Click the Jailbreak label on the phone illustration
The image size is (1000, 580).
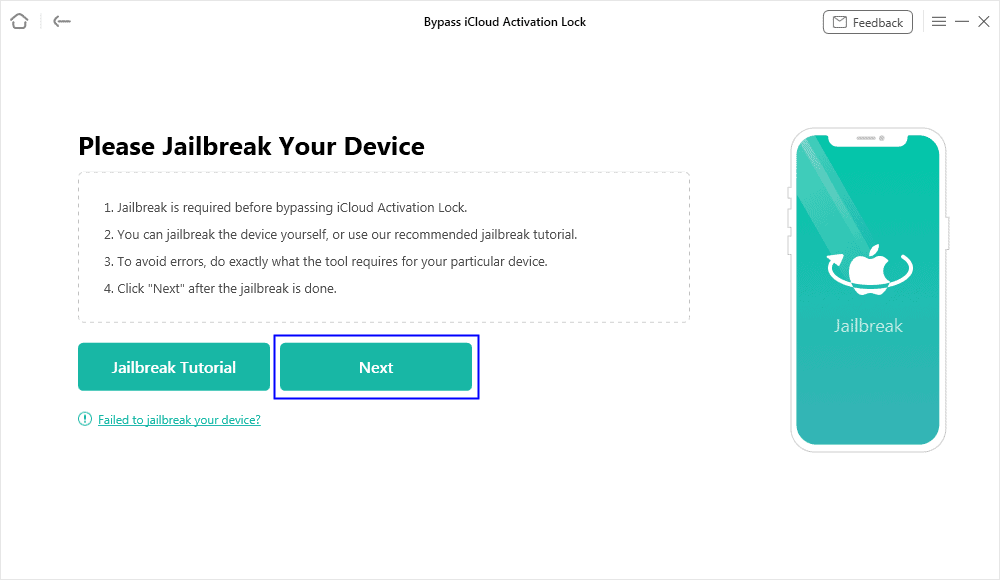868,326
